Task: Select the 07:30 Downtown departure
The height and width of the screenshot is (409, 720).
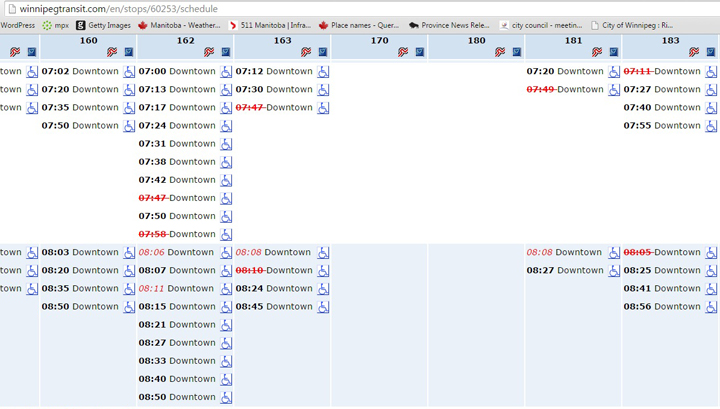Action: click(x=274, y=90)
